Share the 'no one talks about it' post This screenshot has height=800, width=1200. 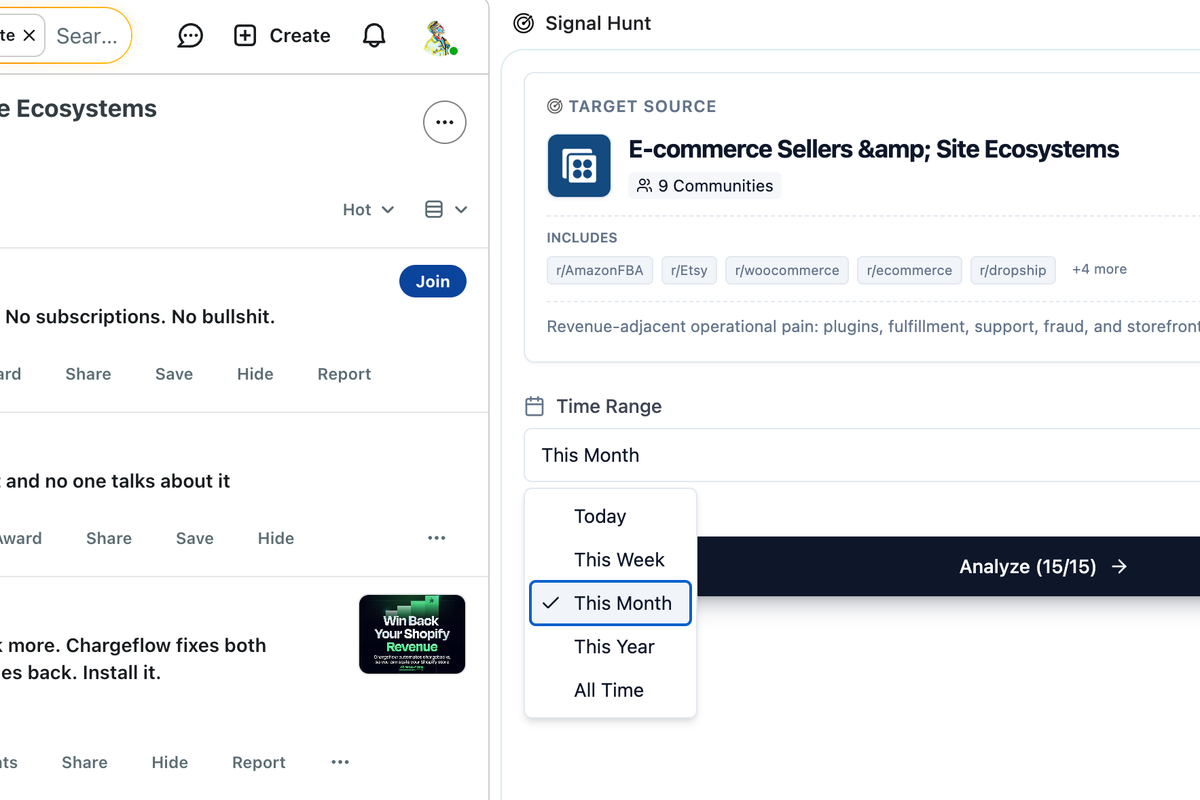pyautogui.click(x=109, y=538)
